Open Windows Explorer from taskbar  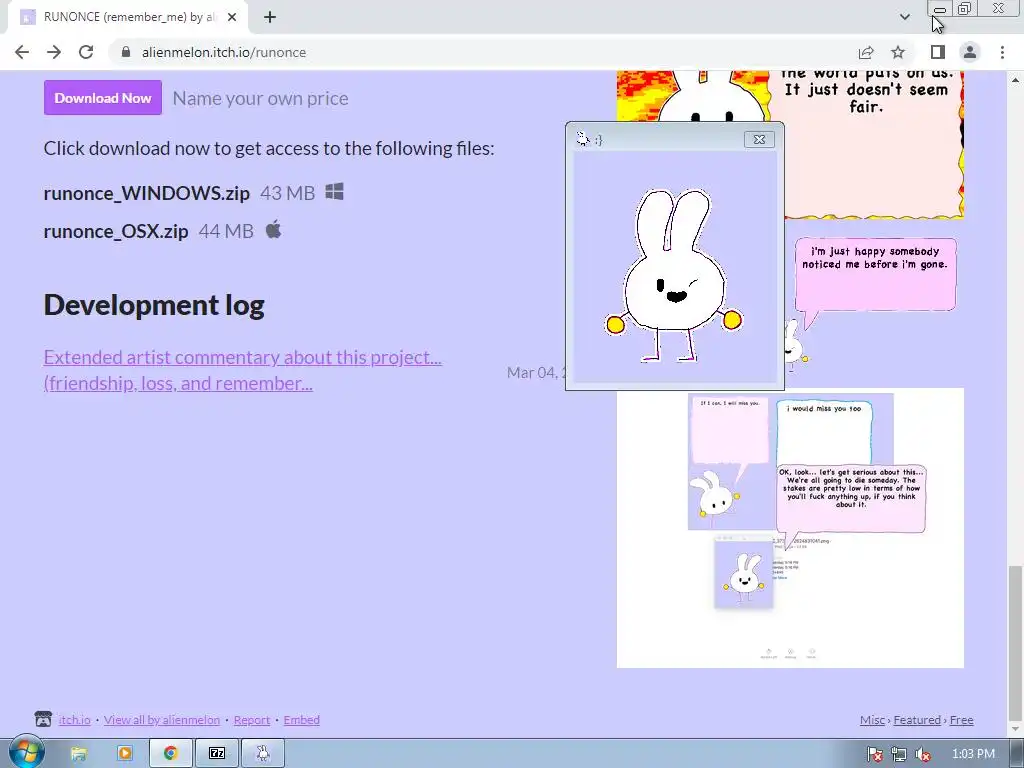[79, 754]
